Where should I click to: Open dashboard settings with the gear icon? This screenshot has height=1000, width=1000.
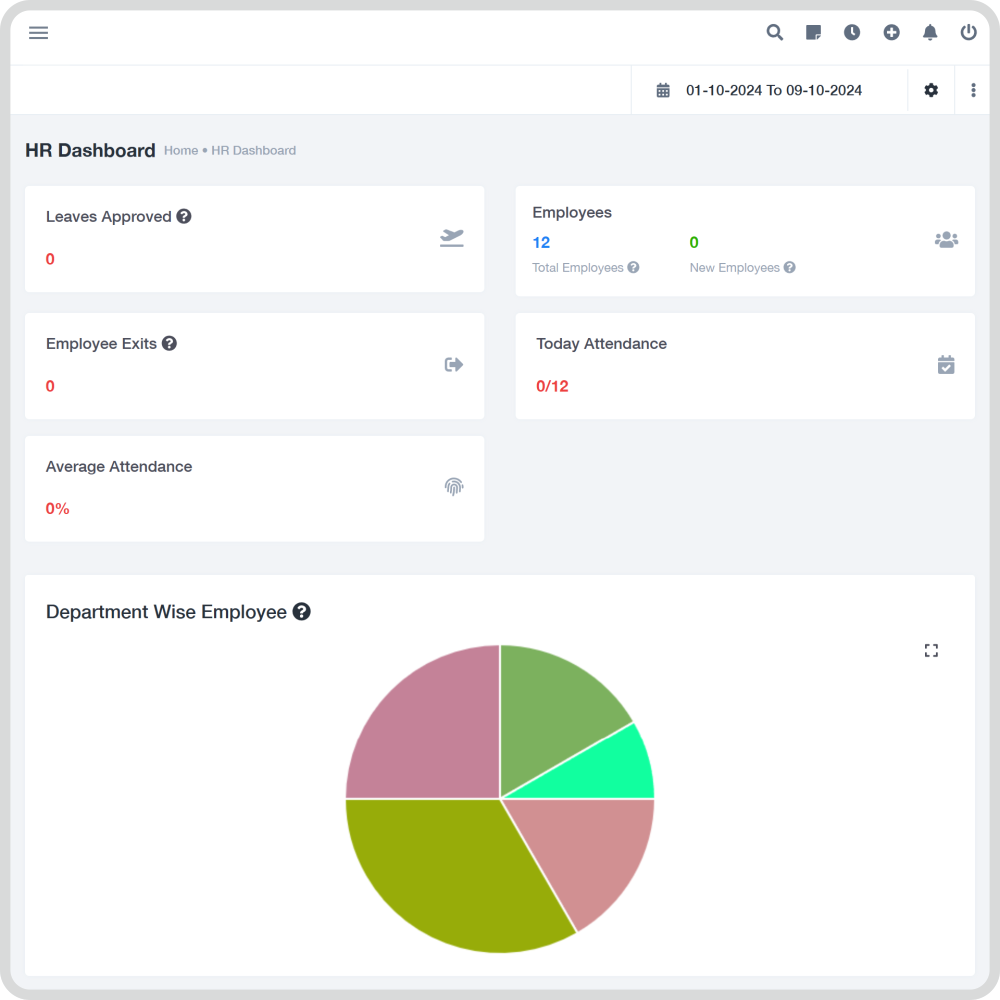pyautogui.click(x=931, y=90)
